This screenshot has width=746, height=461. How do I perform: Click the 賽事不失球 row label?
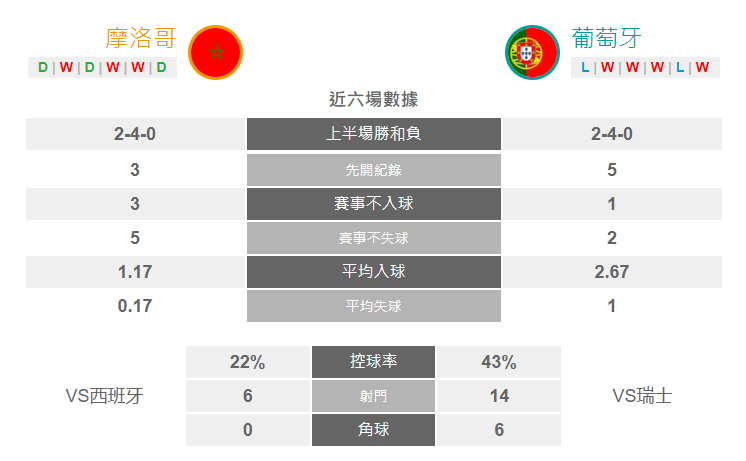coord(374,238)
